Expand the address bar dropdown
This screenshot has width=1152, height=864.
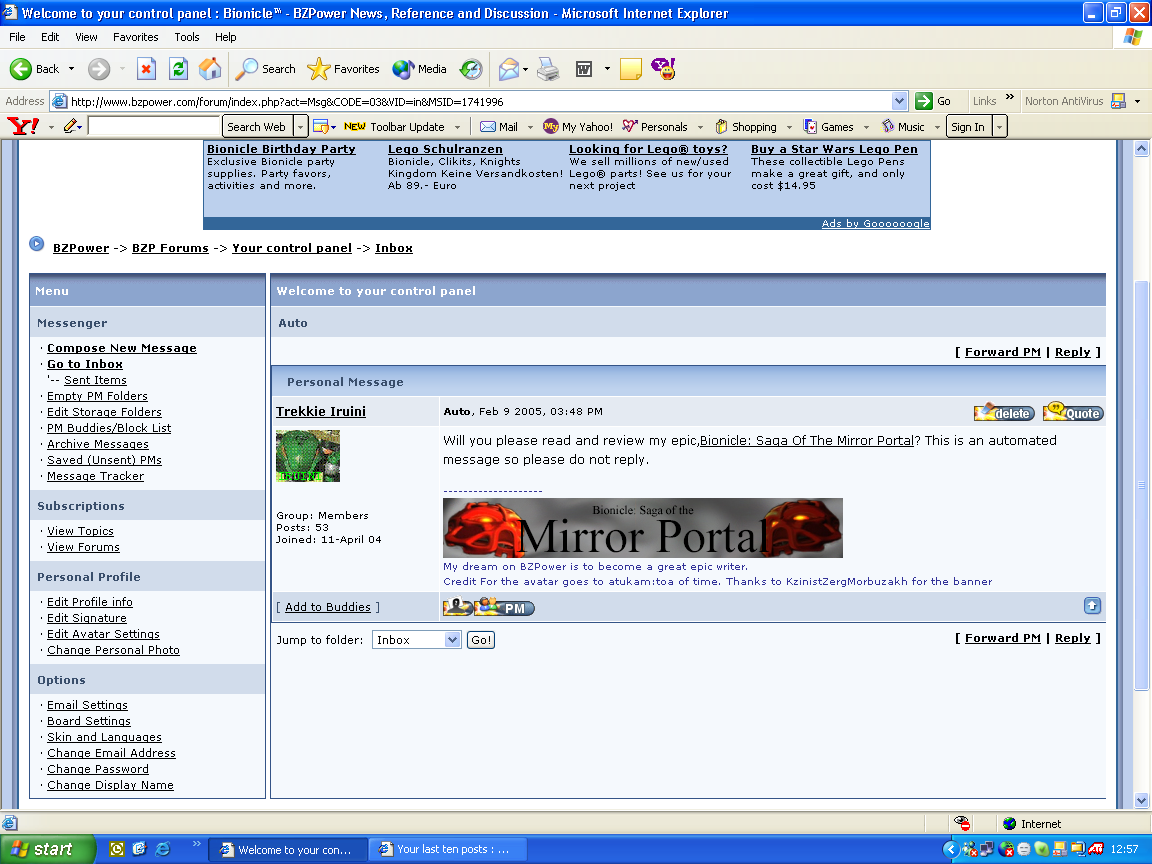pyautogui.click(x=899, y=101)
